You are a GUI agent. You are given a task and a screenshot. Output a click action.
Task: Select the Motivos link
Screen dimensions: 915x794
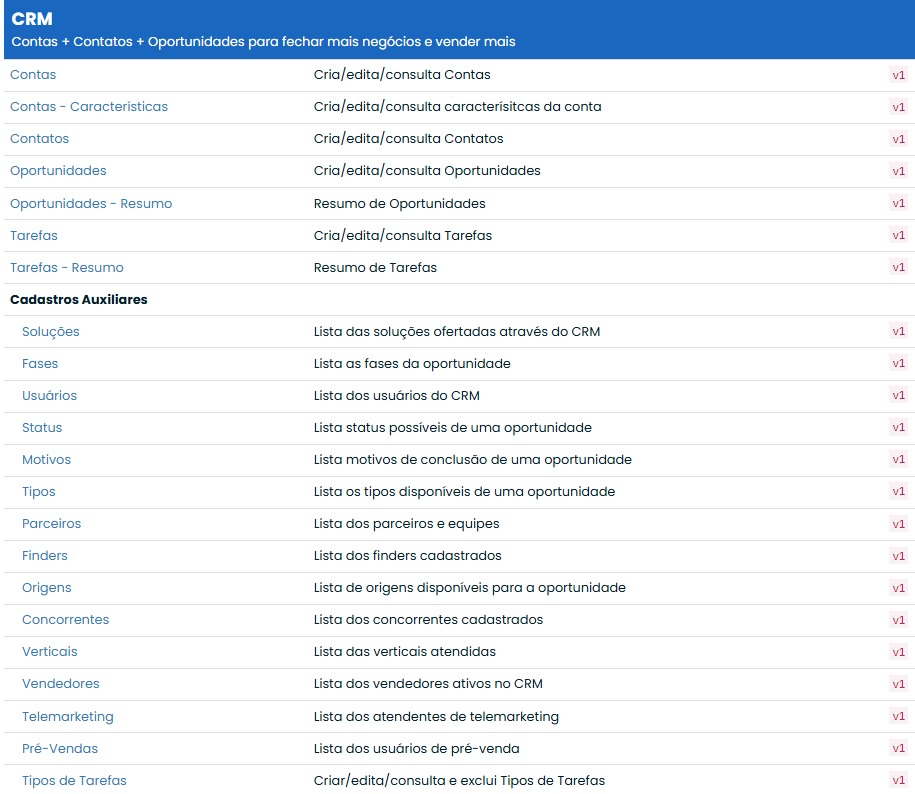[46, 460]
